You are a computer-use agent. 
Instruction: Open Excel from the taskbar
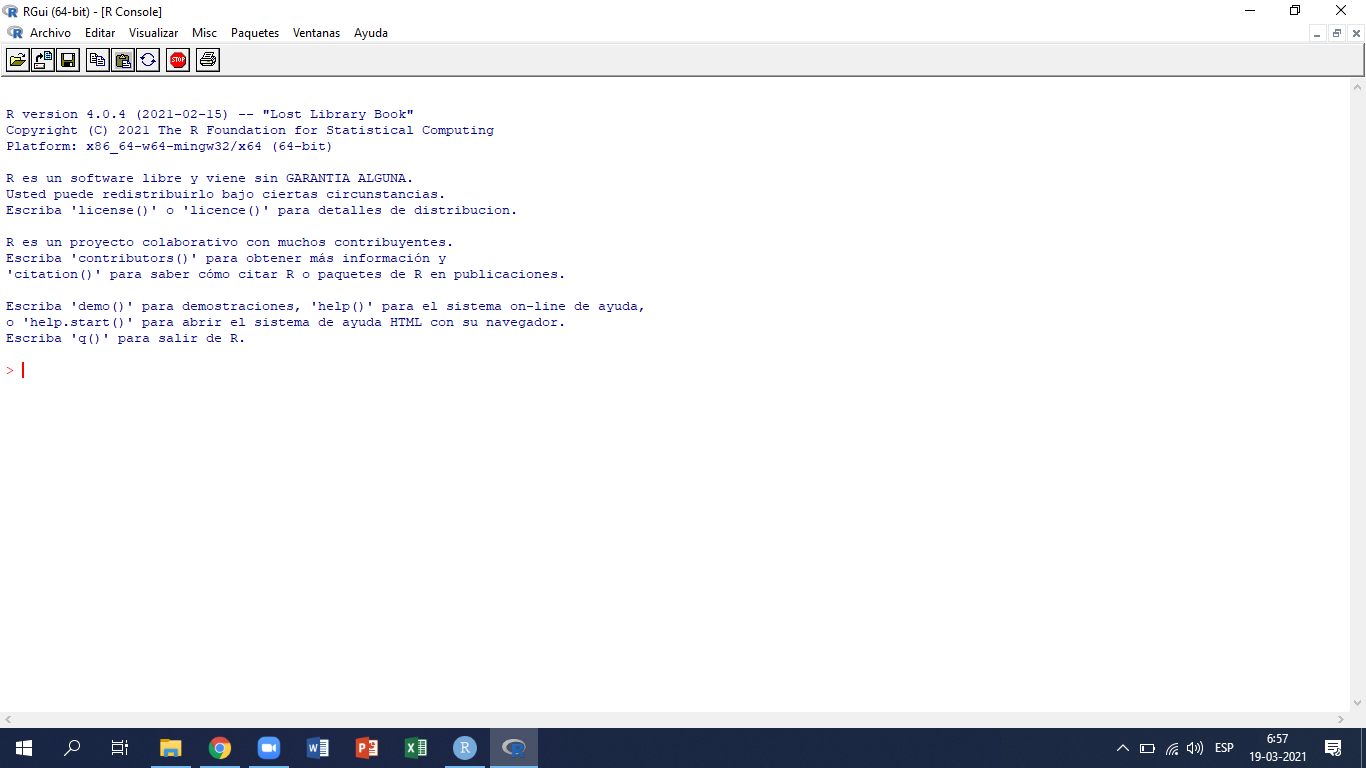click(416, 748)
